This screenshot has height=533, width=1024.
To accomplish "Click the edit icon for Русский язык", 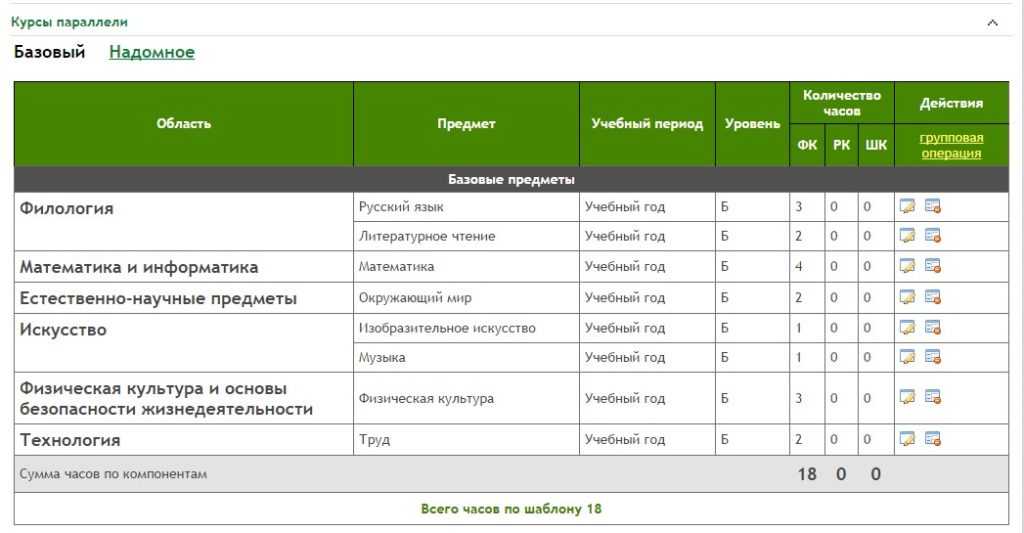I will (907, 207).
